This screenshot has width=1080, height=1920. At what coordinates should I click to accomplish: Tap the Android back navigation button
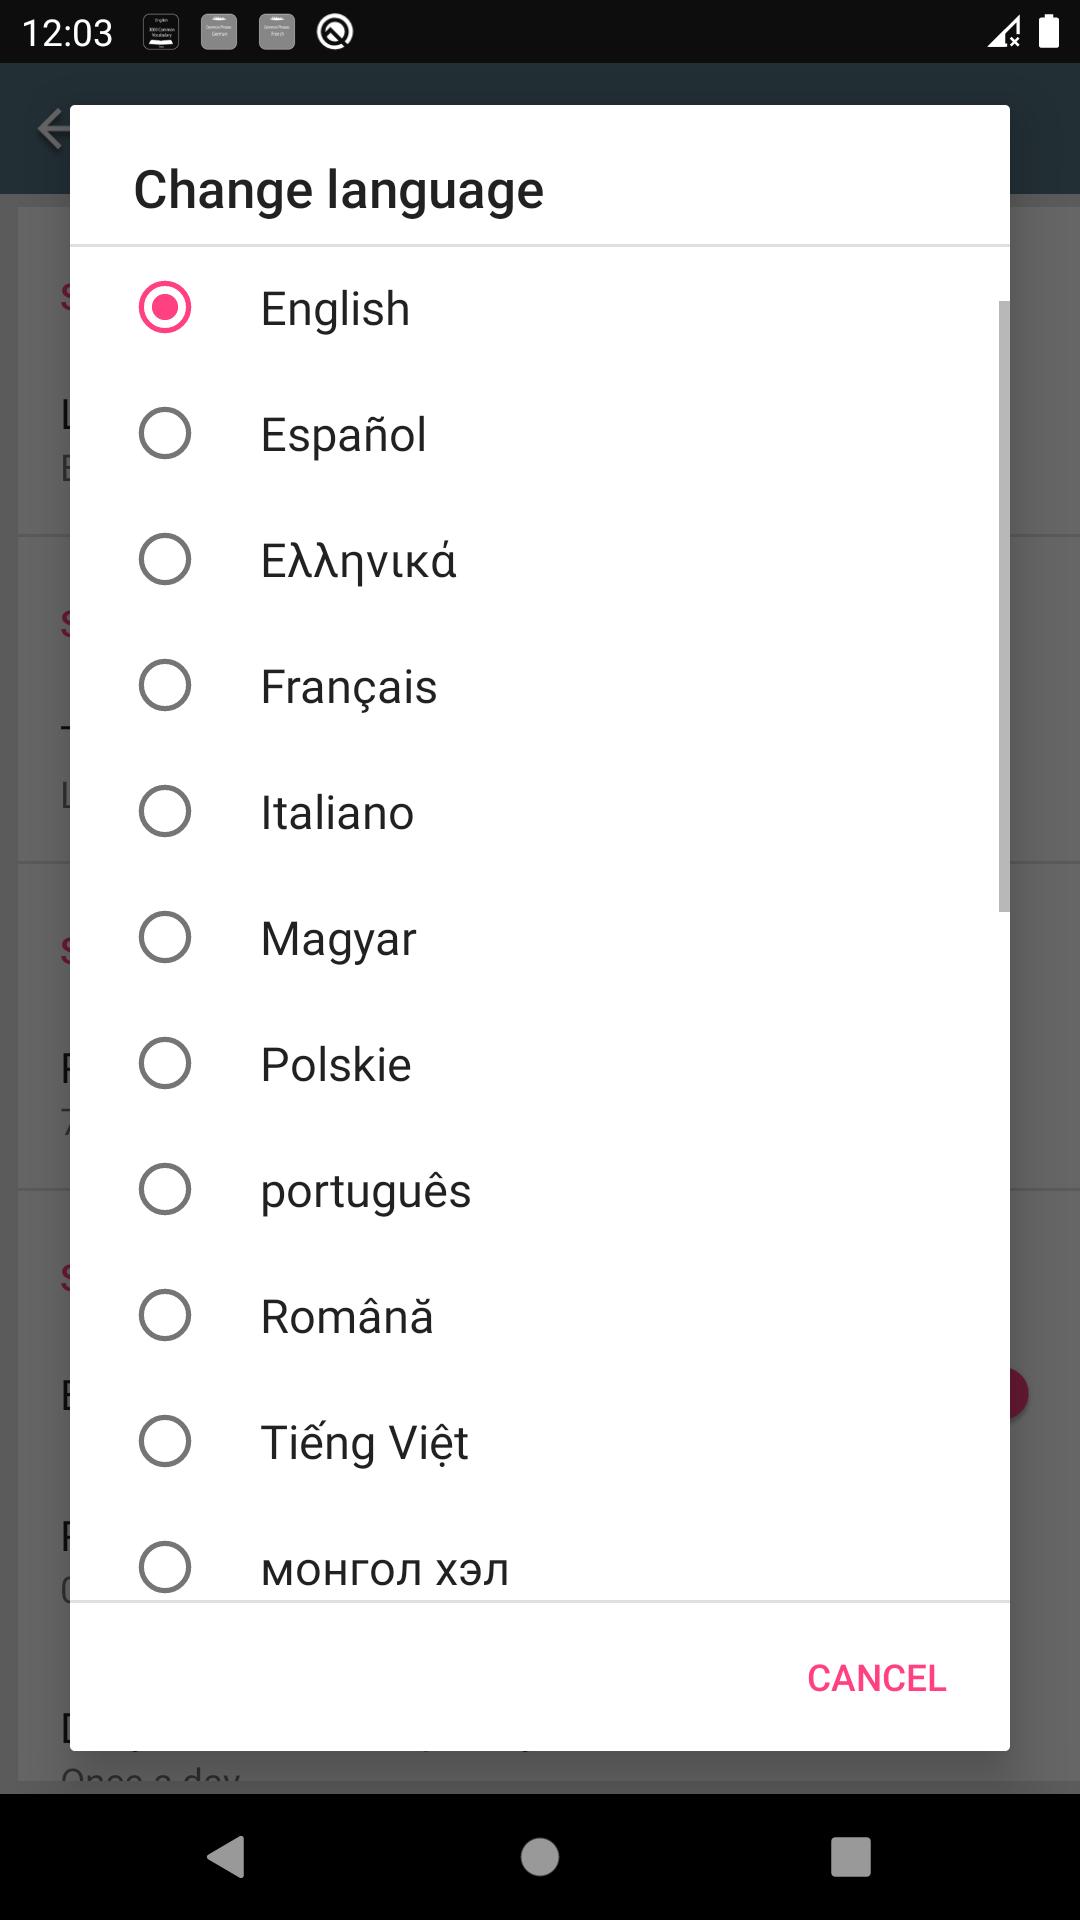pos(226,1857)
